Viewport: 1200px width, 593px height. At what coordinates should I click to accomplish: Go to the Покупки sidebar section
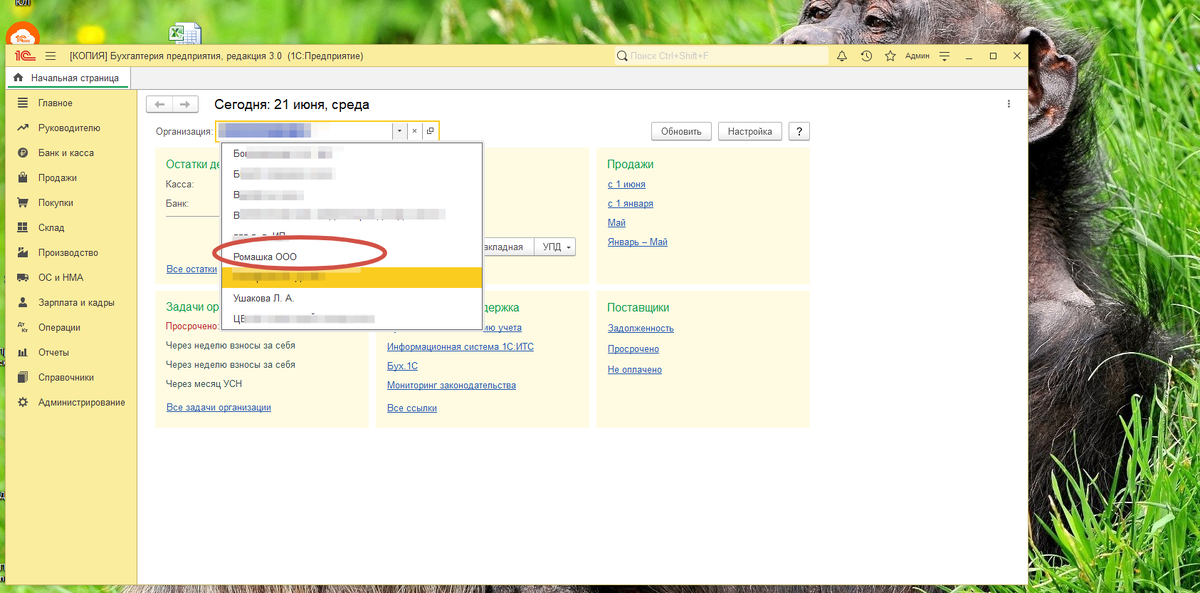(56, 203)
